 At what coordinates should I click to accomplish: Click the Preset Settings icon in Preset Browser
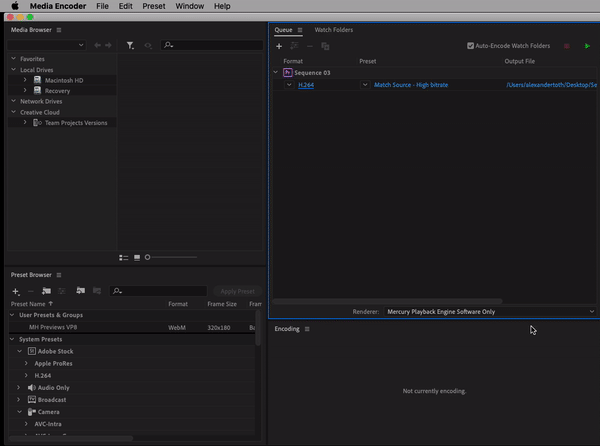[62, 291]
